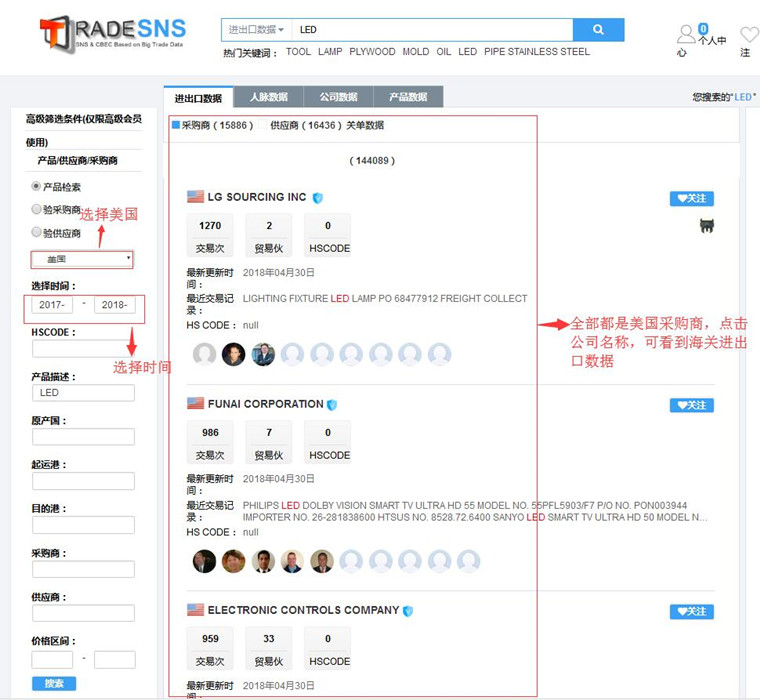Click hot keyword PLYWOOD

click(x=372, y=52)
